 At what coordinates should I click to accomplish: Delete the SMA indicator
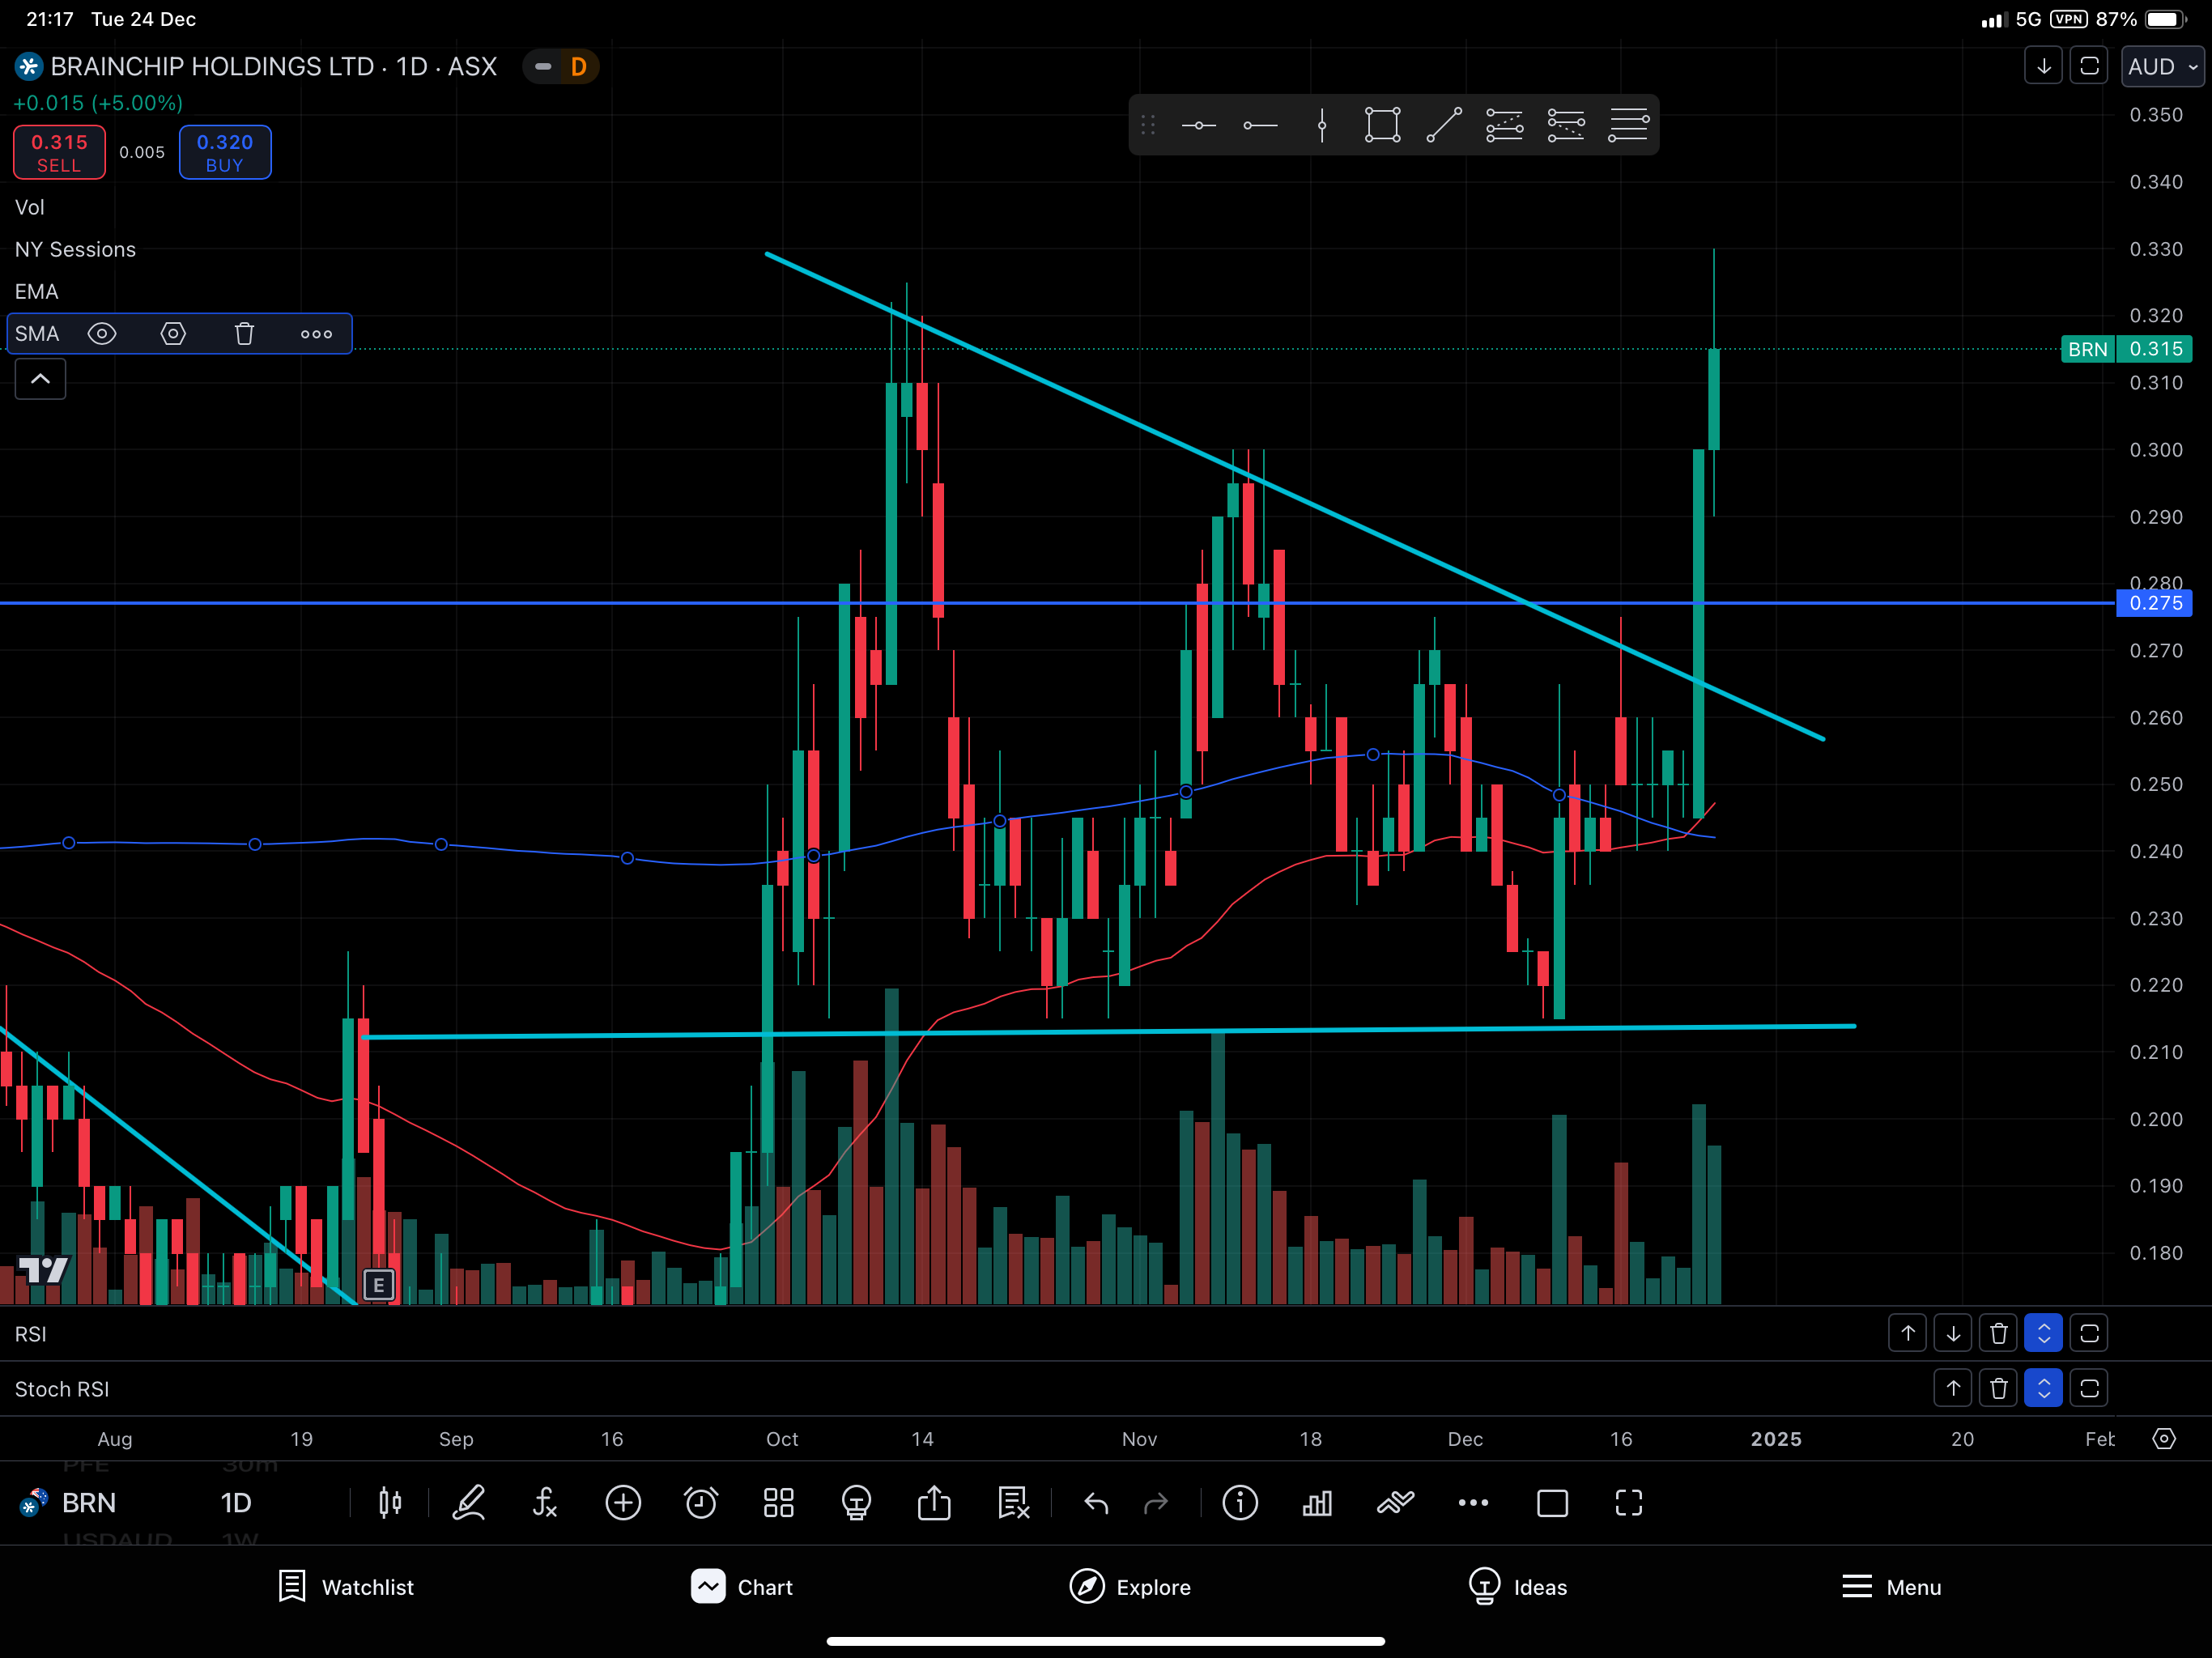point(245,334)
